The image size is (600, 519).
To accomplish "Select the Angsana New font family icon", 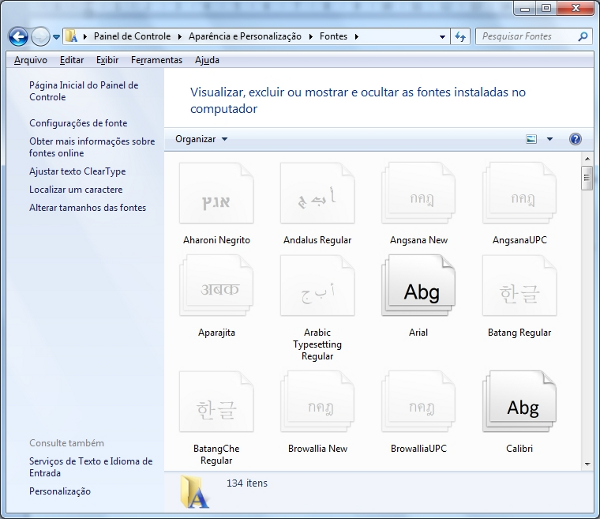I will pos(418,193).
